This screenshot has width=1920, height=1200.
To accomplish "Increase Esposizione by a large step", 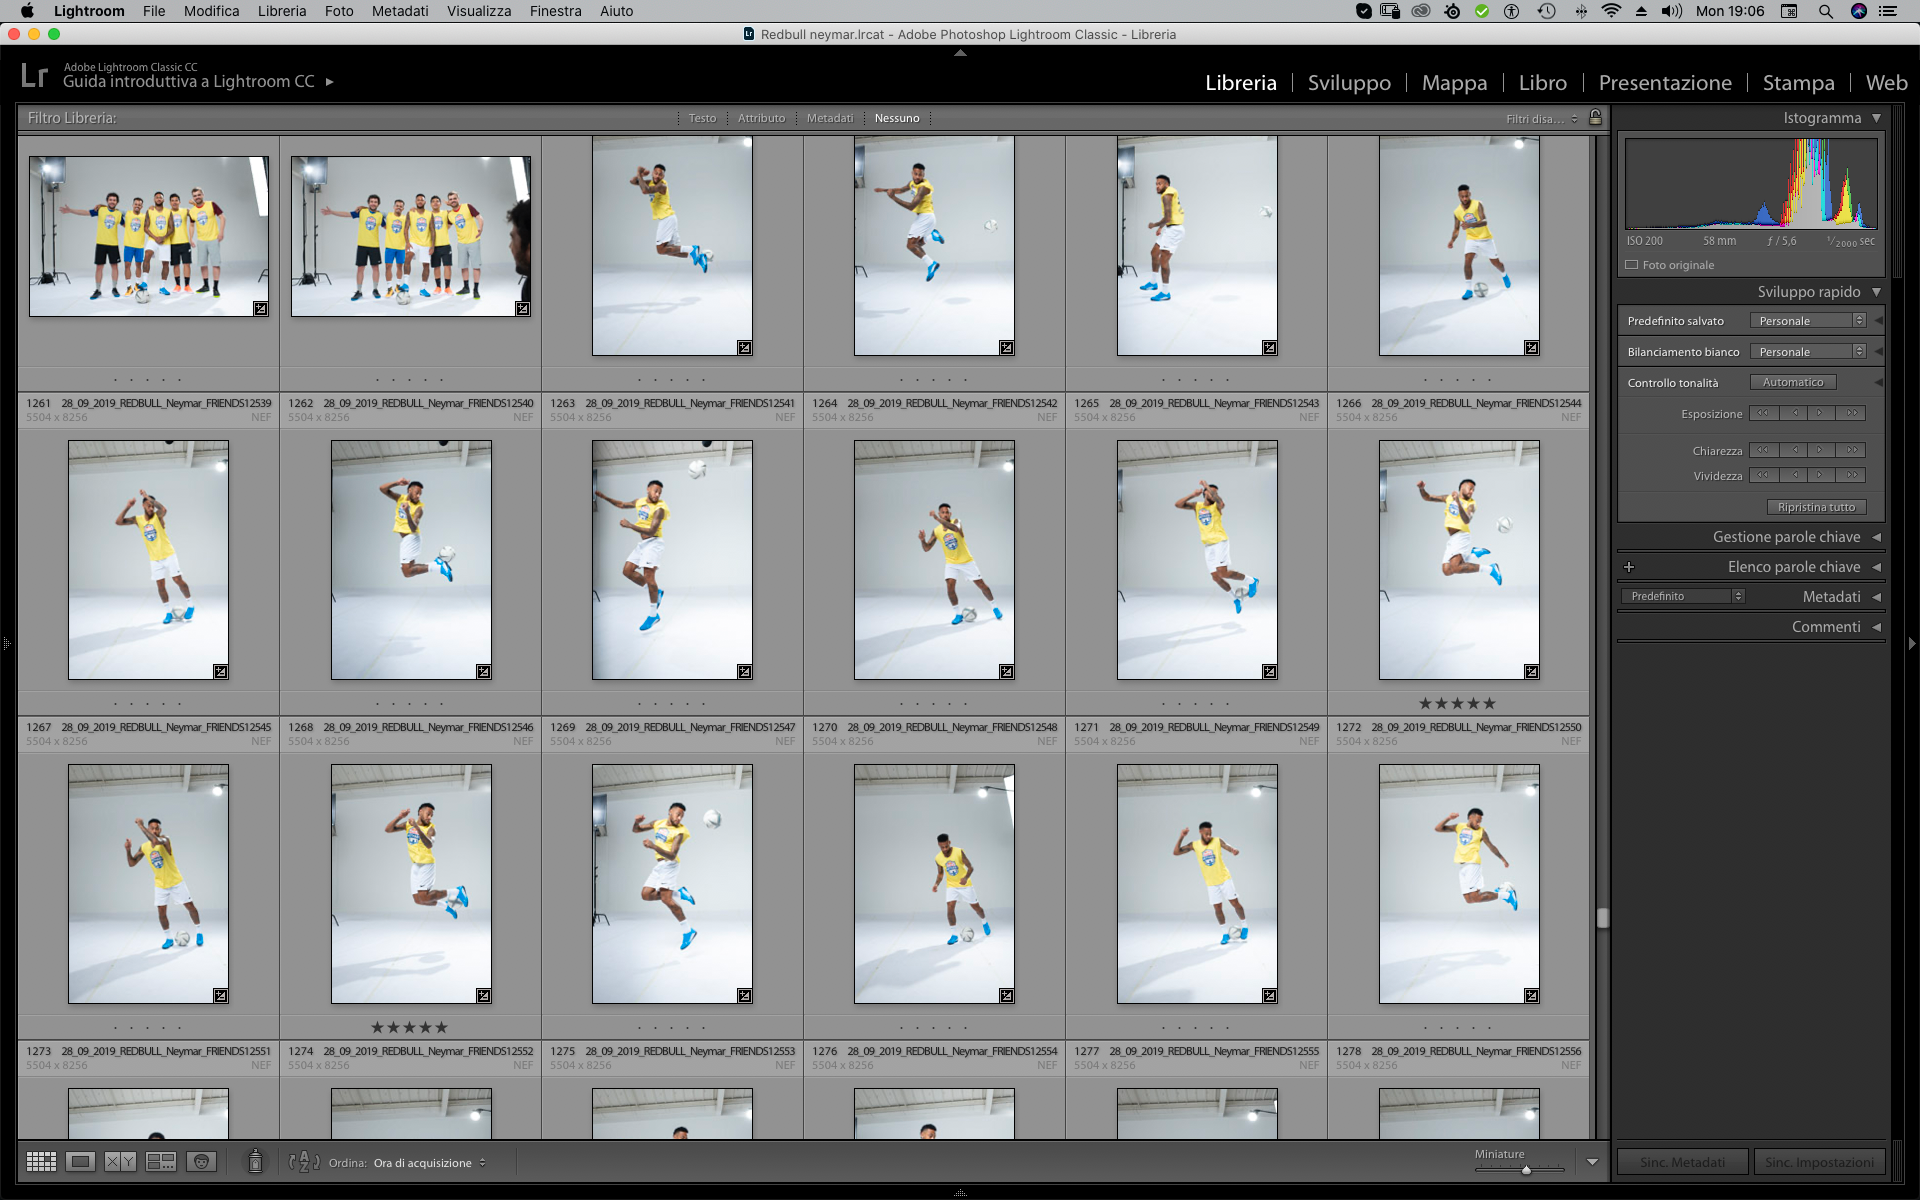I will click(x=1852, y=413).
